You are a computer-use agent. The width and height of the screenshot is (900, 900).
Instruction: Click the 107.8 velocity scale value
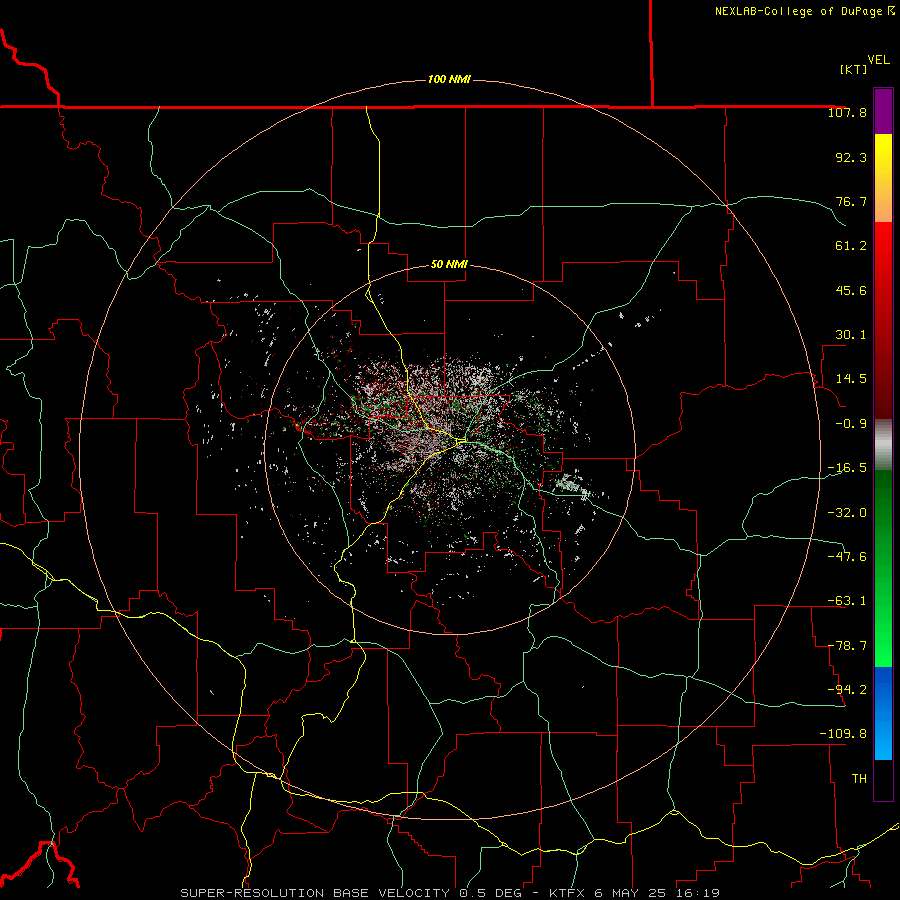(847, 112)
